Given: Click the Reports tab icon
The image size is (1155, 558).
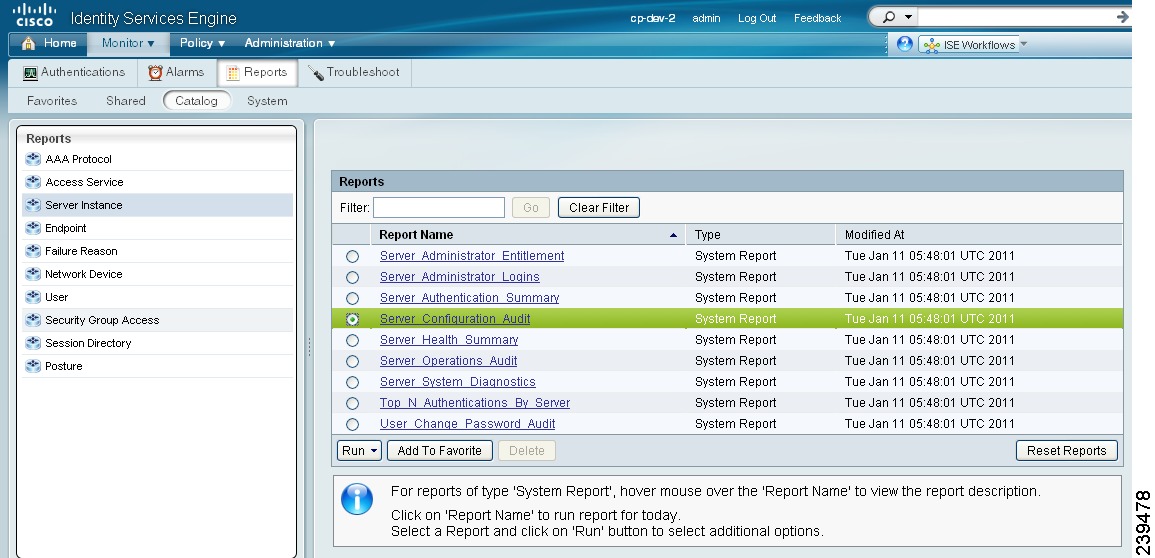Looking at the screenshot, I should coord(233,73).
